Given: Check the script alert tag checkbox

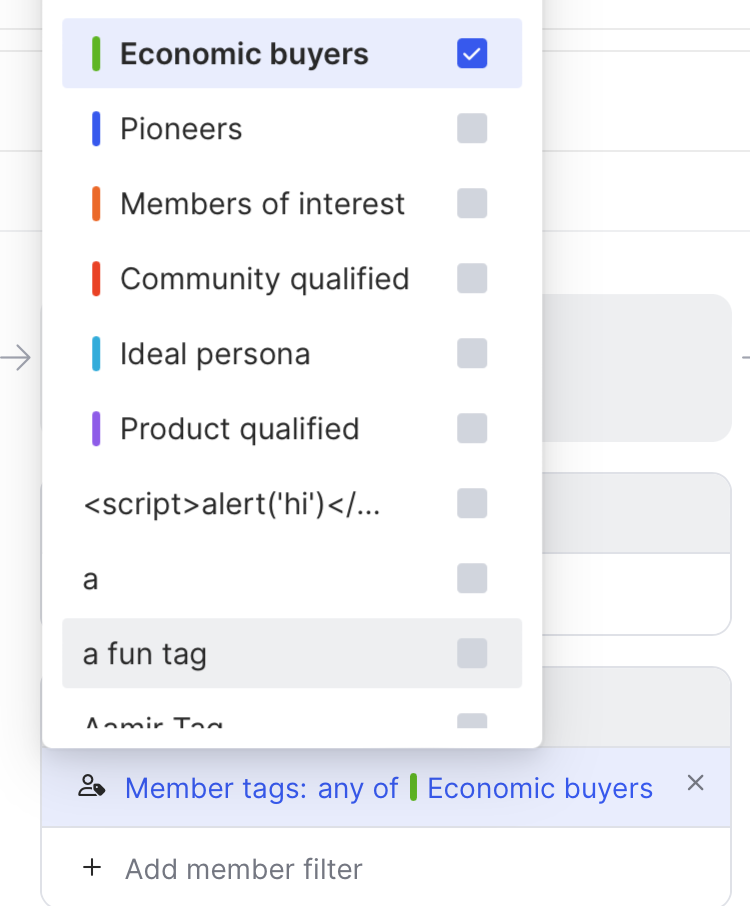Looking at the screenshot, I should tap(472, 504).
